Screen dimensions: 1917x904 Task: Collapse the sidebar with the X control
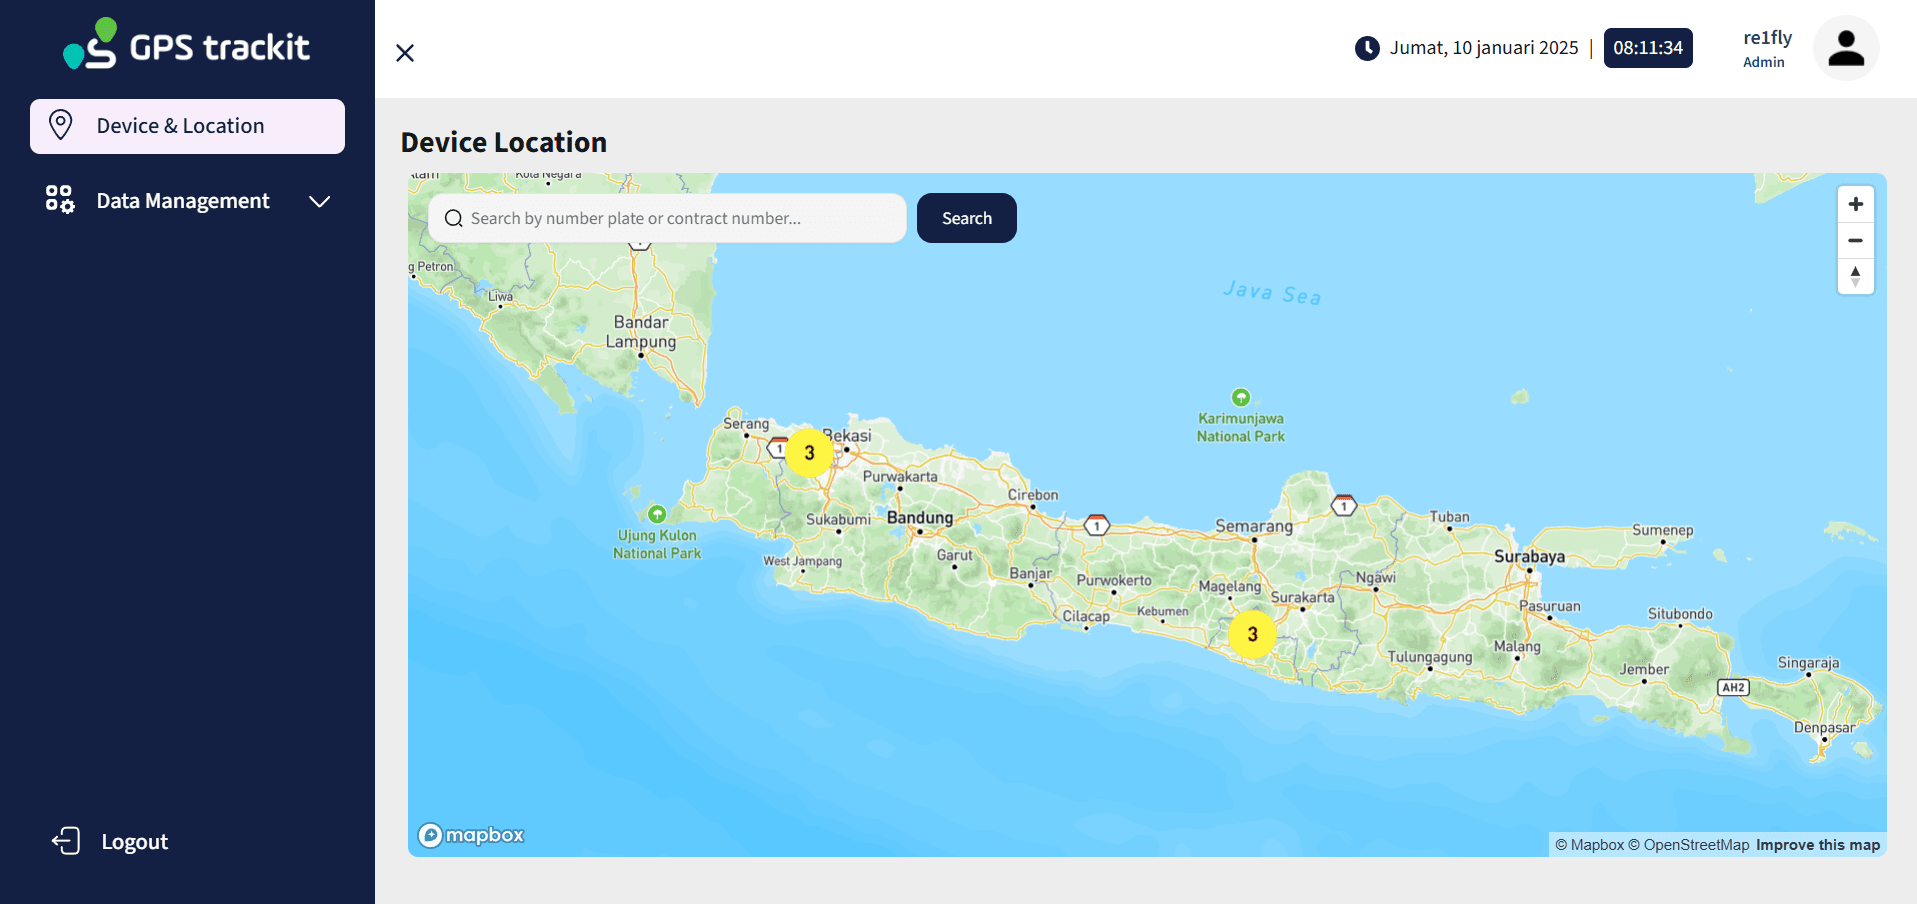[x=405, y=52]
